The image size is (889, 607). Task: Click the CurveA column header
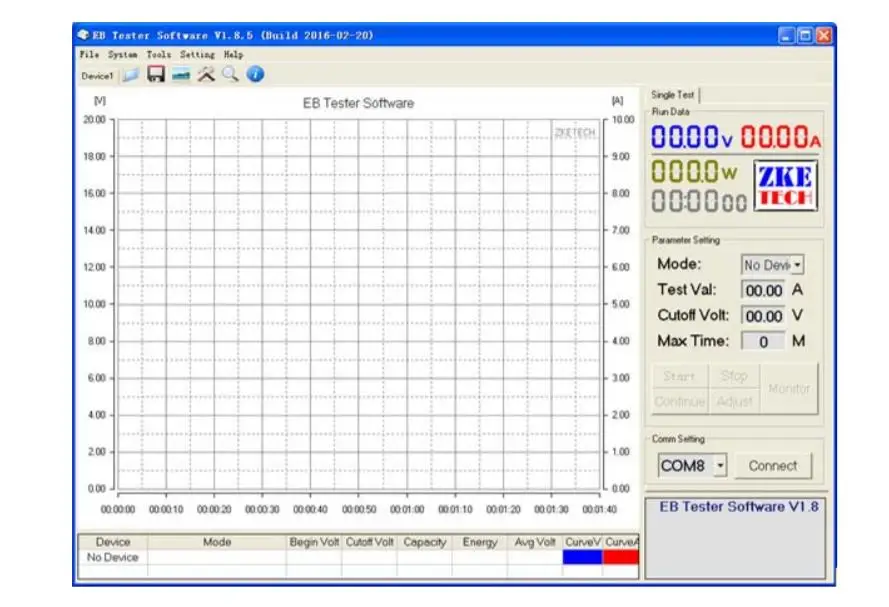click(621, 542)
